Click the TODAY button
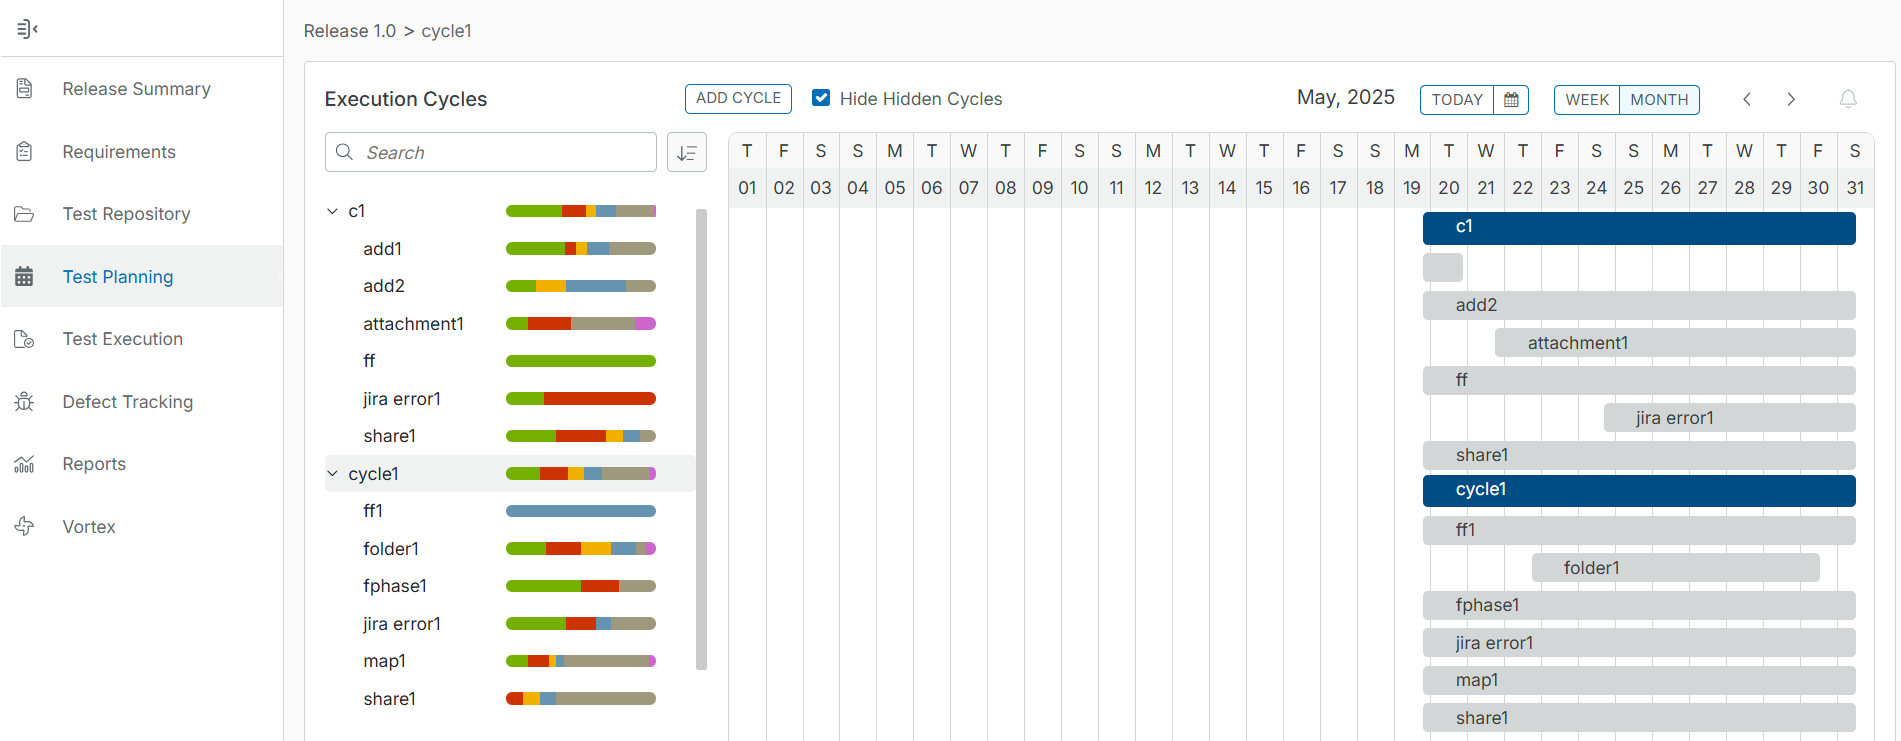The image size is (1901, 741). (1456, 100)
